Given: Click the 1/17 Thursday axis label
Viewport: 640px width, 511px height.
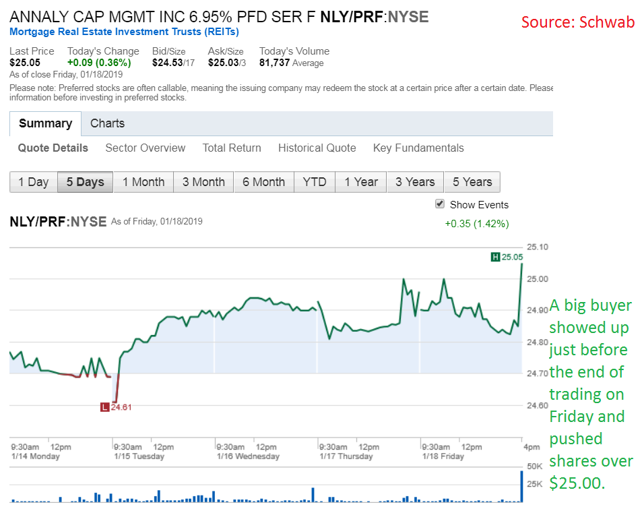Looking at the screenshot, I should [346, 456].
